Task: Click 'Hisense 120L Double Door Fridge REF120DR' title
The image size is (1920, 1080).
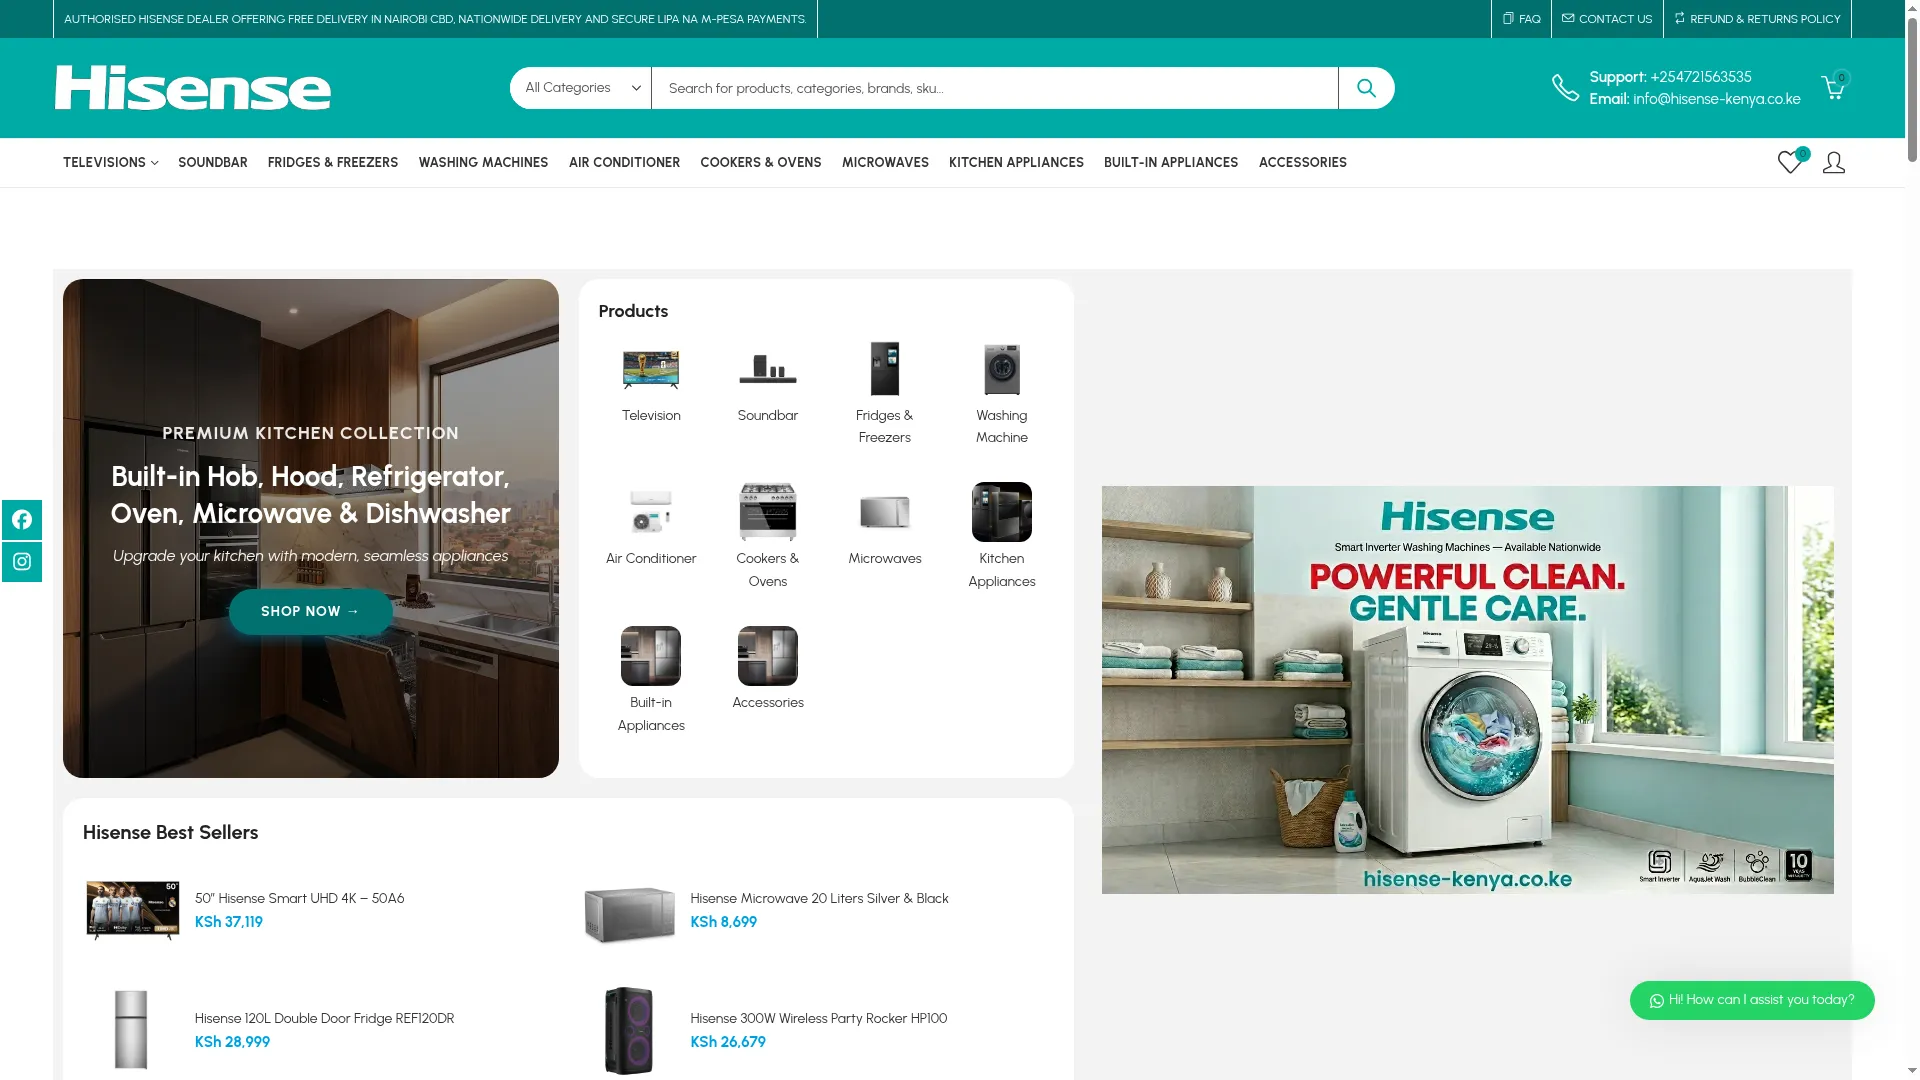Action: [324, 1018]
